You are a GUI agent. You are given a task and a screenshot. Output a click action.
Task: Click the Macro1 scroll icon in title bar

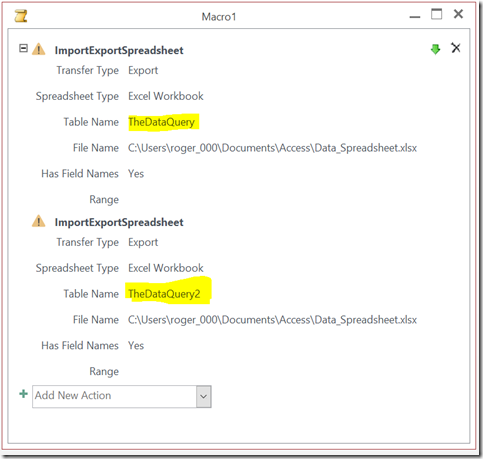tap(21, 16)
